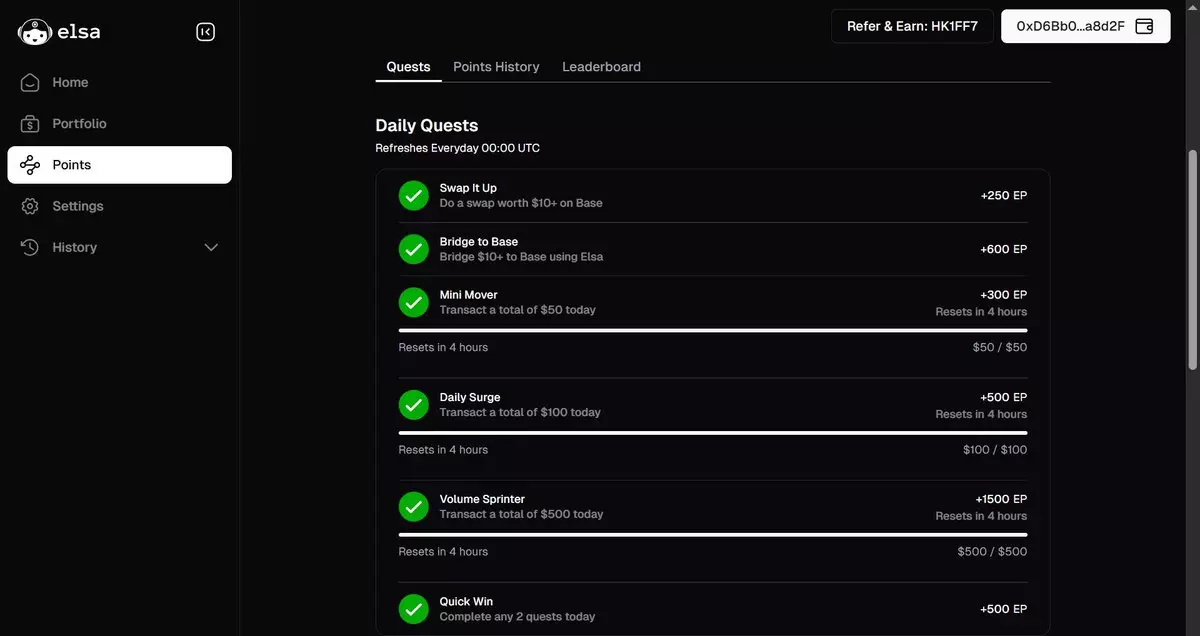This screenshot has height=636, width=1200.
Task: Click the Bridge to Base green checkmark
Action: pos(413,249)
